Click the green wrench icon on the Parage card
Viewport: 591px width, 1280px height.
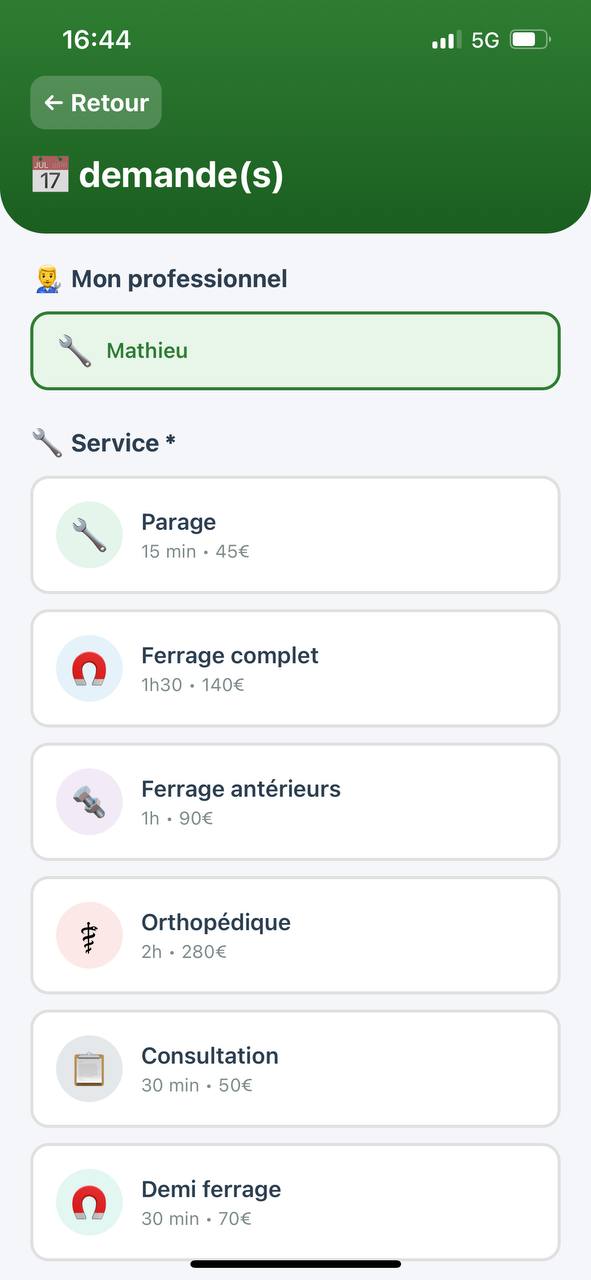[89, 535]
